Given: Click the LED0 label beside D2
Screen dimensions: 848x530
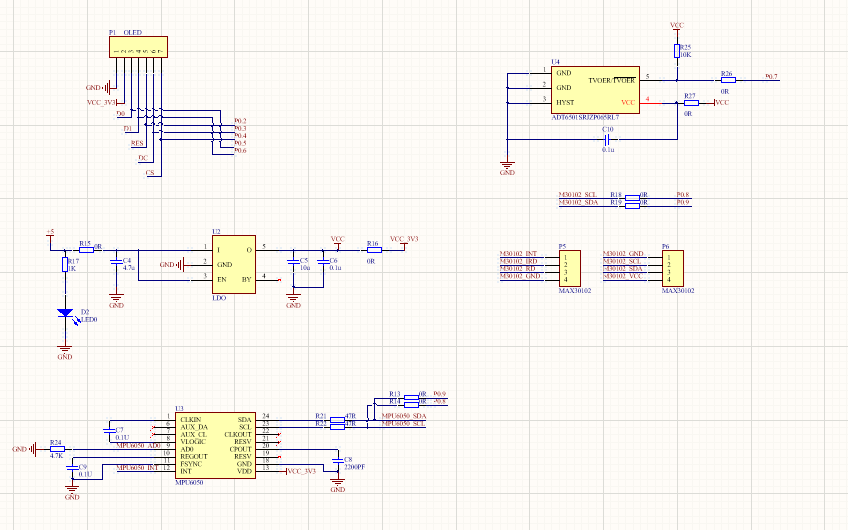Looking at the screenshot, I should pos(89,320).
